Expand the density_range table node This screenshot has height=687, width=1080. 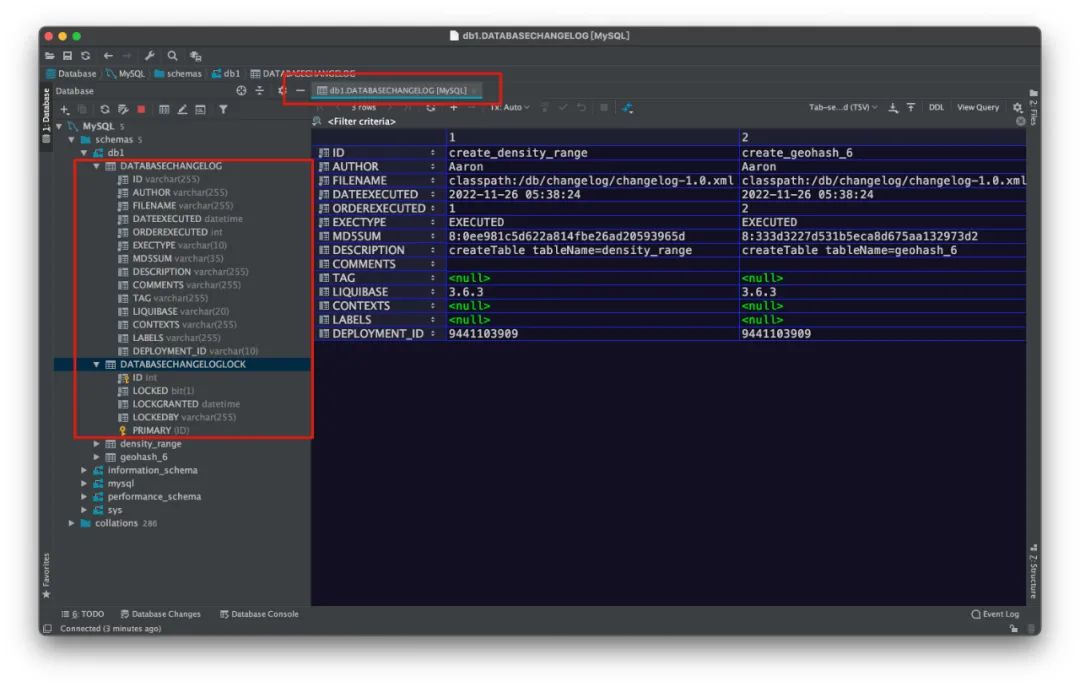[96, 444]
